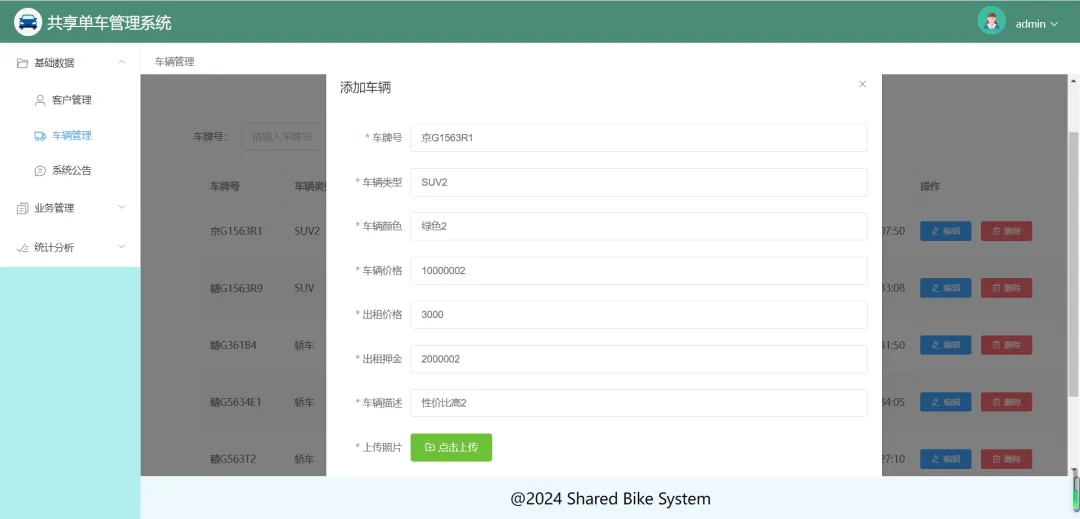
Task: Click the 共享单车管理系统 title text
Action: pyautogui.click(x=109, y=23)
